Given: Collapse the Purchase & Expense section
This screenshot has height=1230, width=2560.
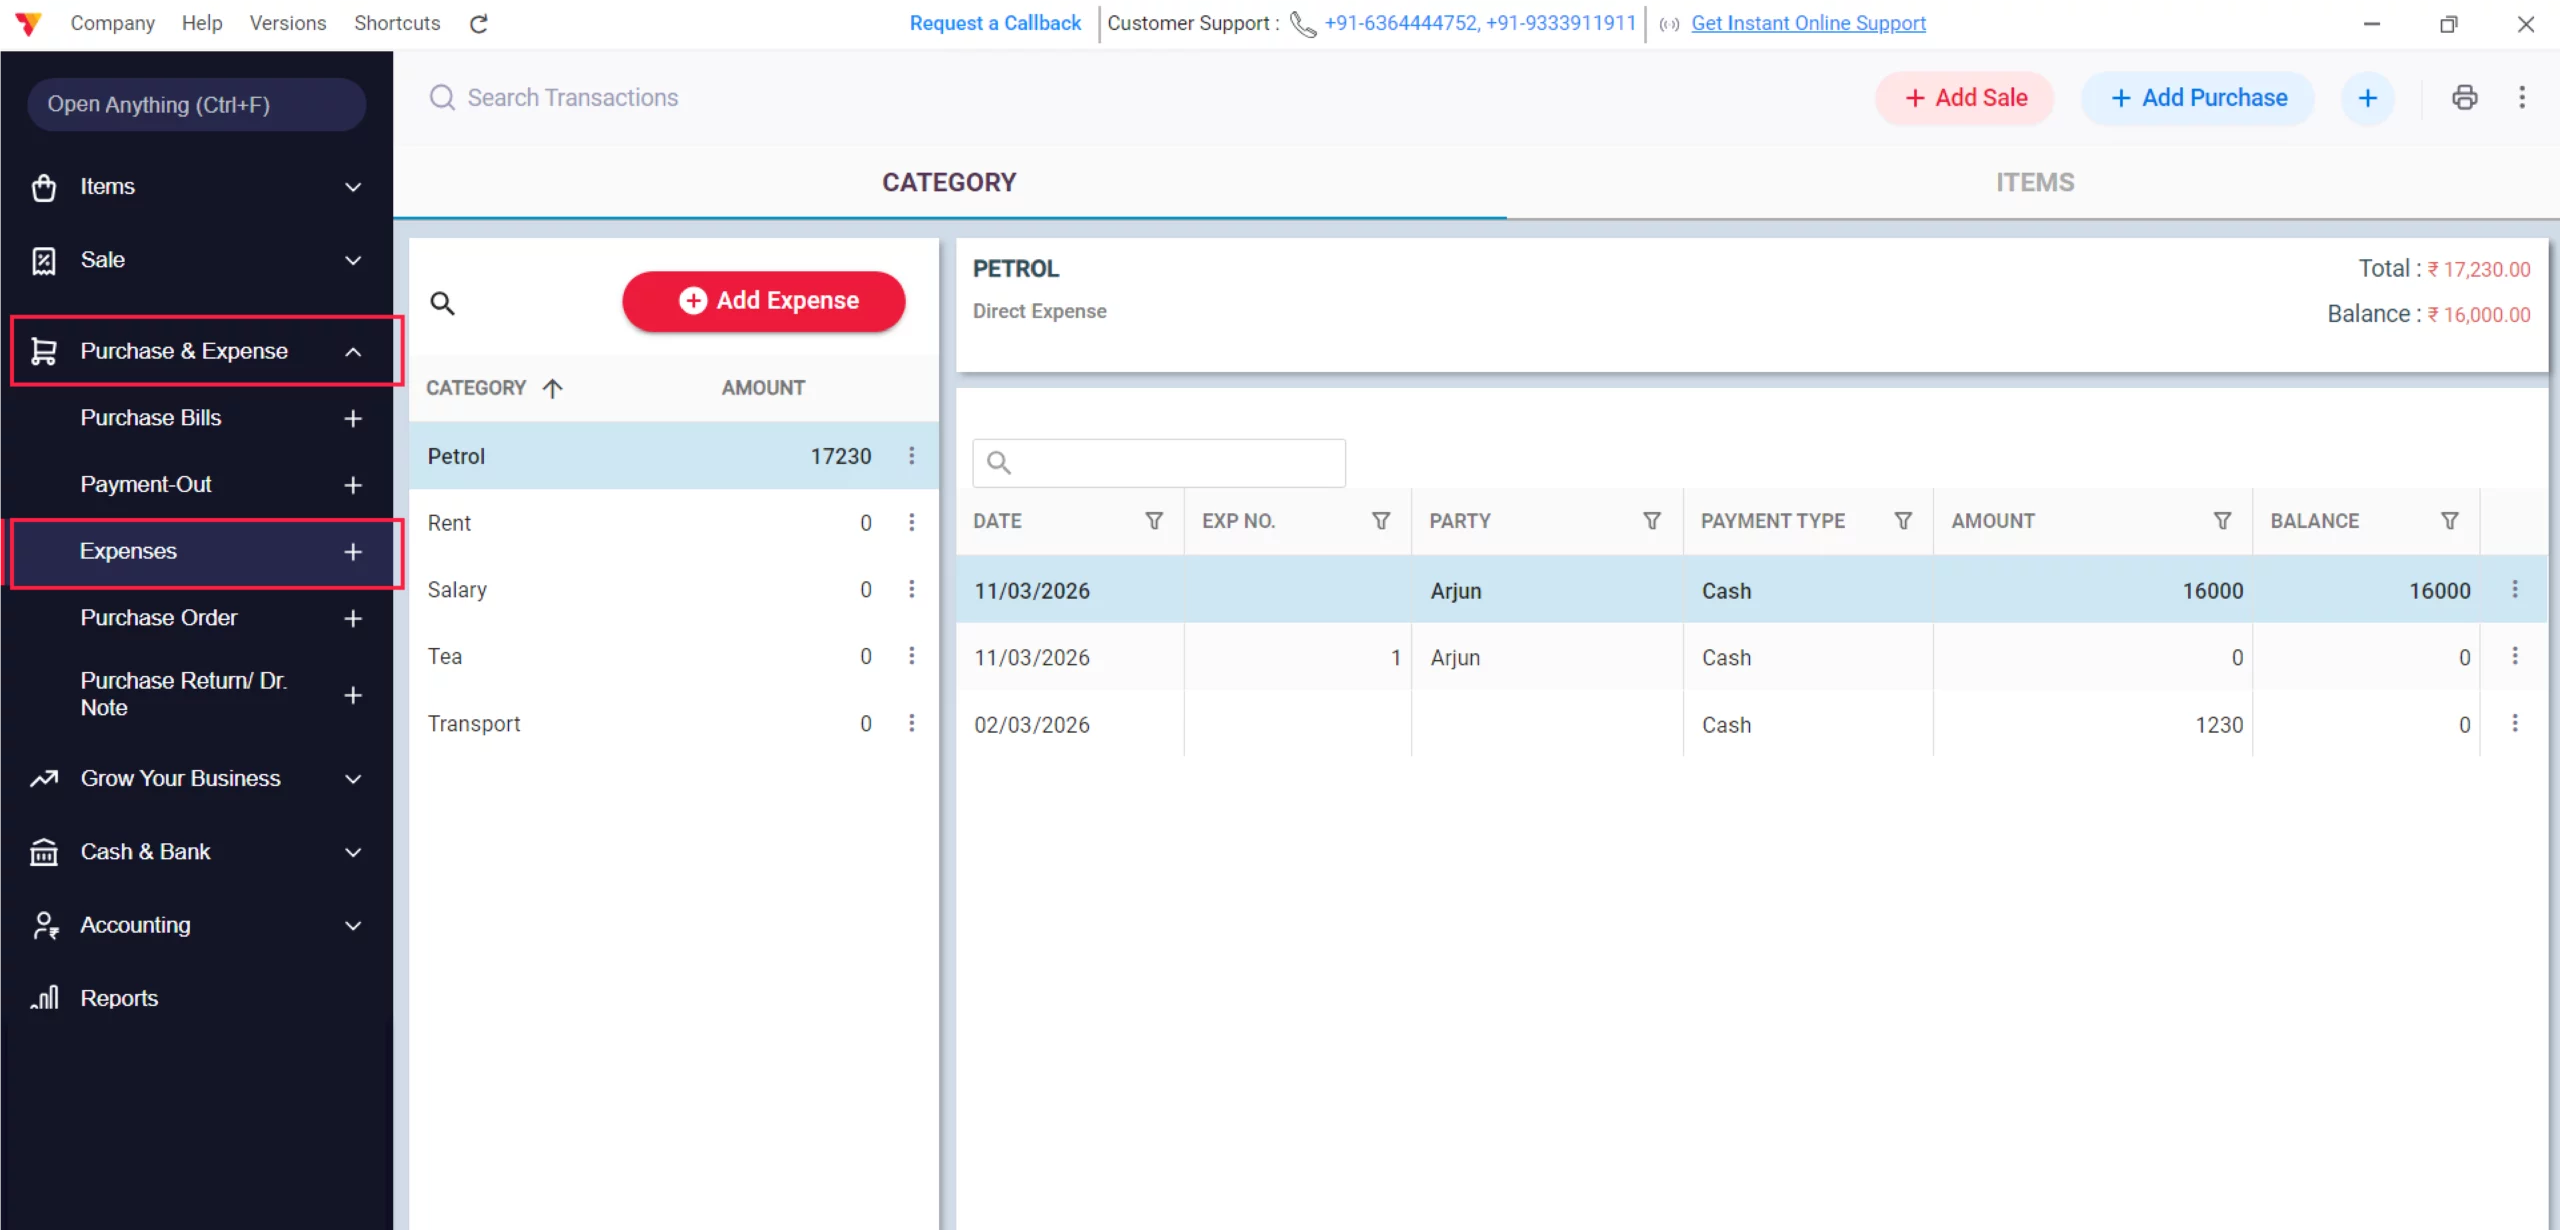Looking at the screenshot, I should coord(353,351).
